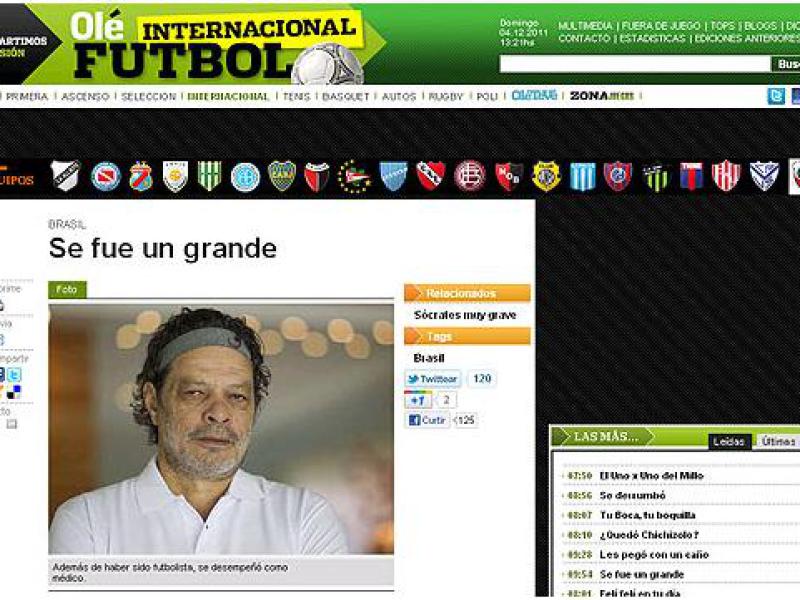The width and height of the screenshot is (800, 600).
Task: Select the All Boys team crest
Action: coord(66,176)
